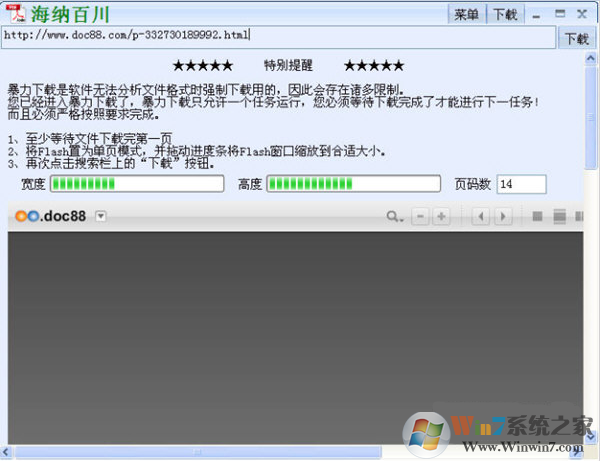Click the PDF app icon in title bar
Viewport: 600px width, 461px height.
(16, 13)
